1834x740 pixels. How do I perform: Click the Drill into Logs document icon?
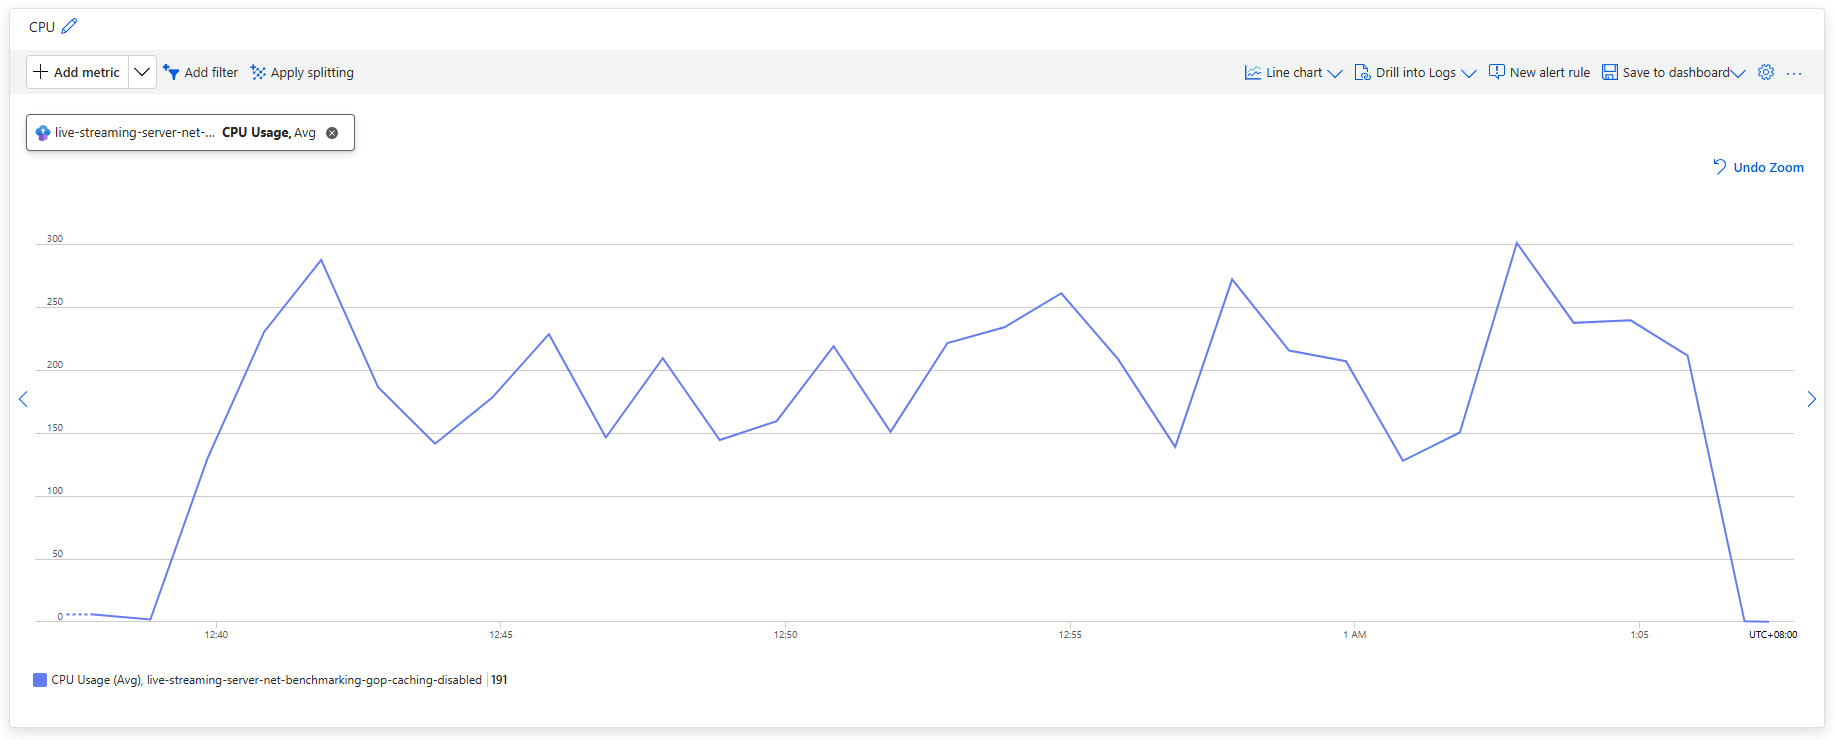[1362, 72]
